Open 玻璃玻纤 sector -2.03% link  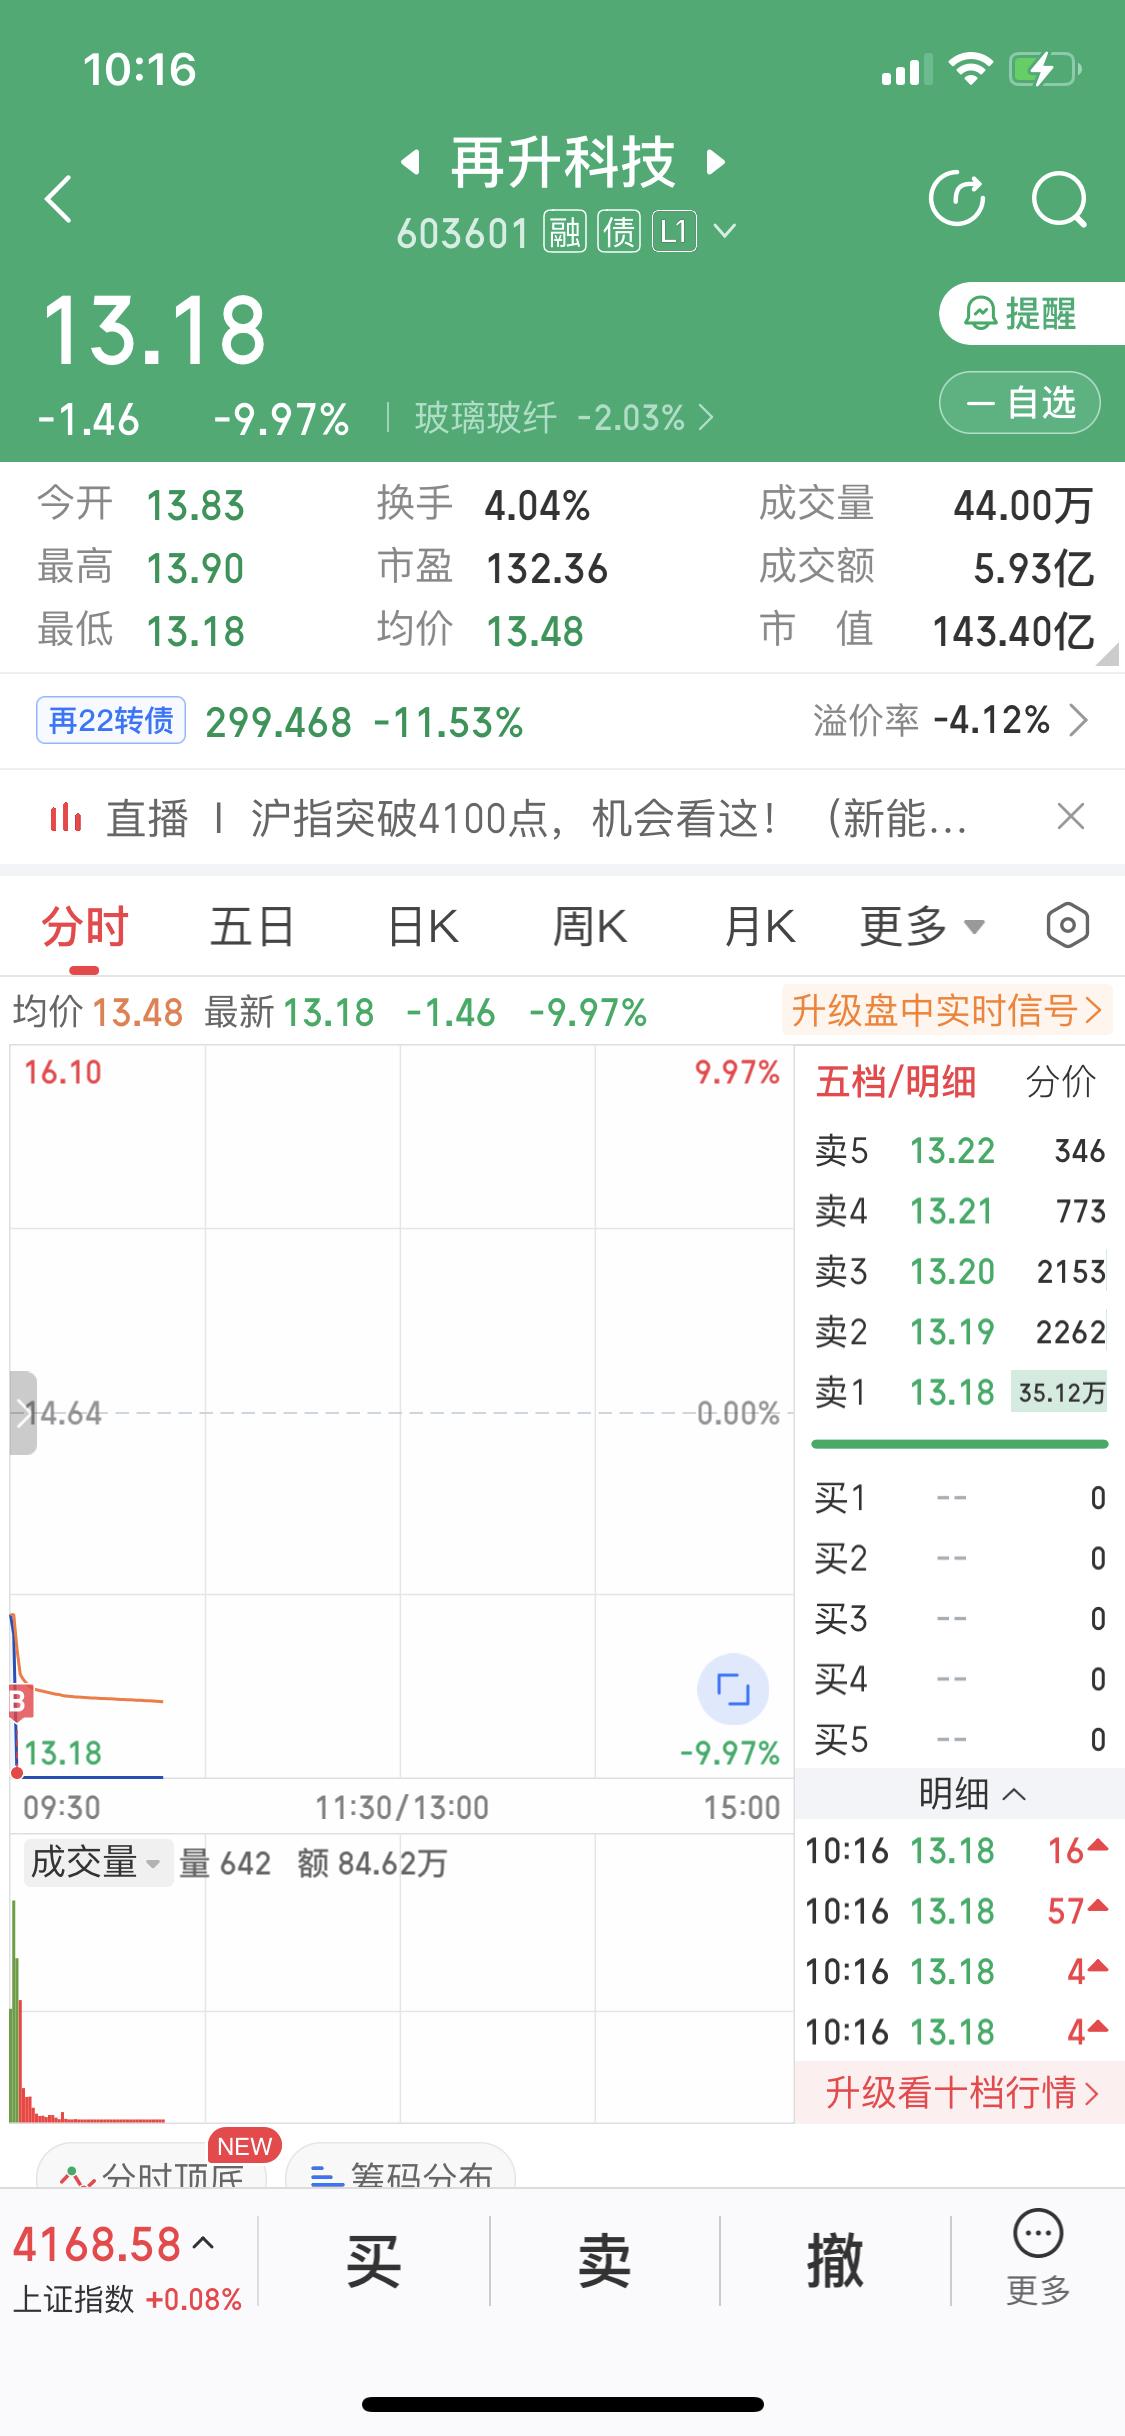564,417
